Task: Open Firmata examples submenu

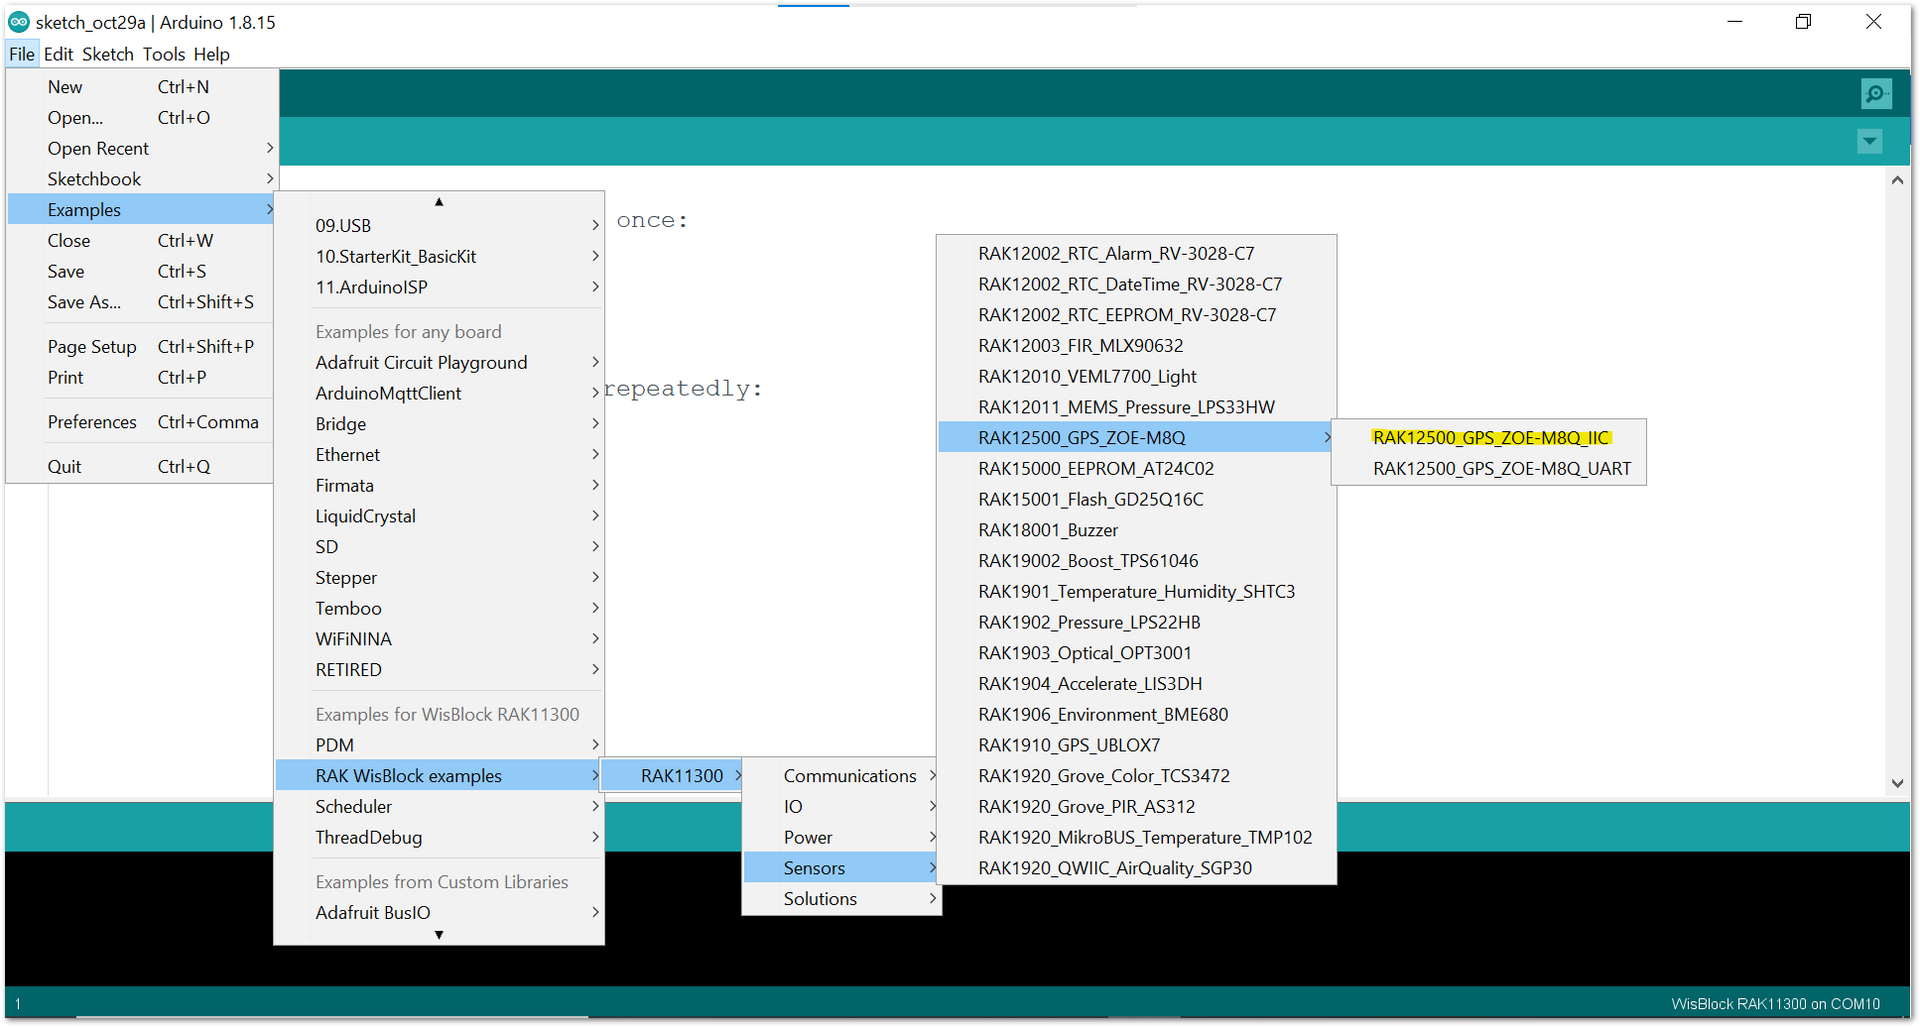Action: (x=439, y=486)
